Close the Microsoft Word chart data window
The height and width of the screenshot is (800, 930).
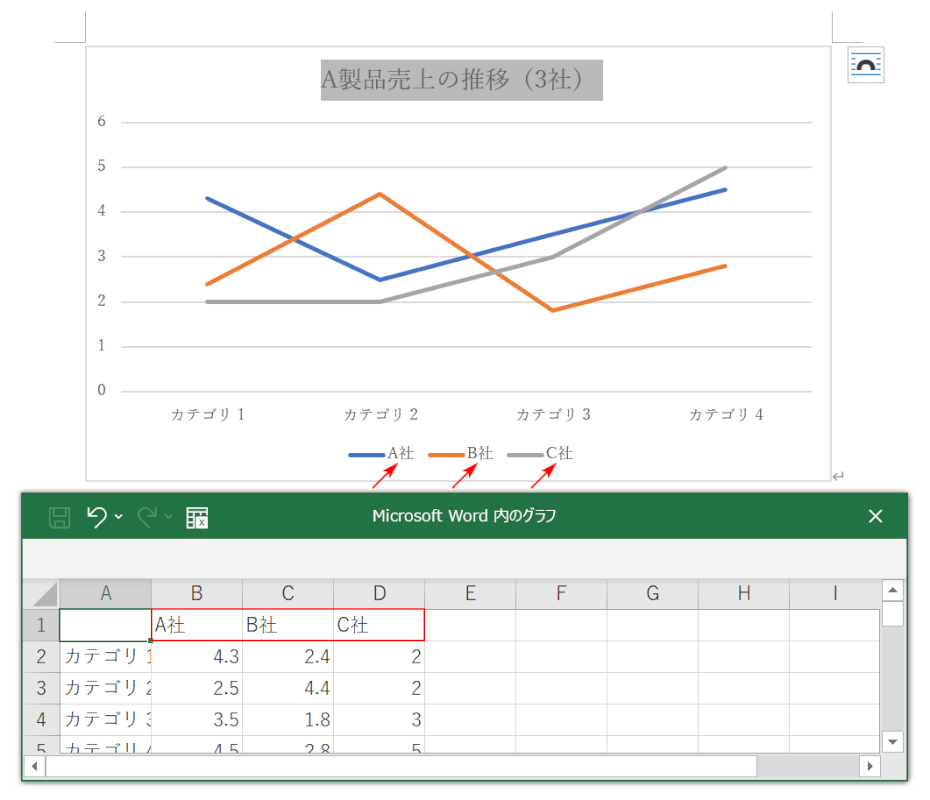(x=875, y=516)
